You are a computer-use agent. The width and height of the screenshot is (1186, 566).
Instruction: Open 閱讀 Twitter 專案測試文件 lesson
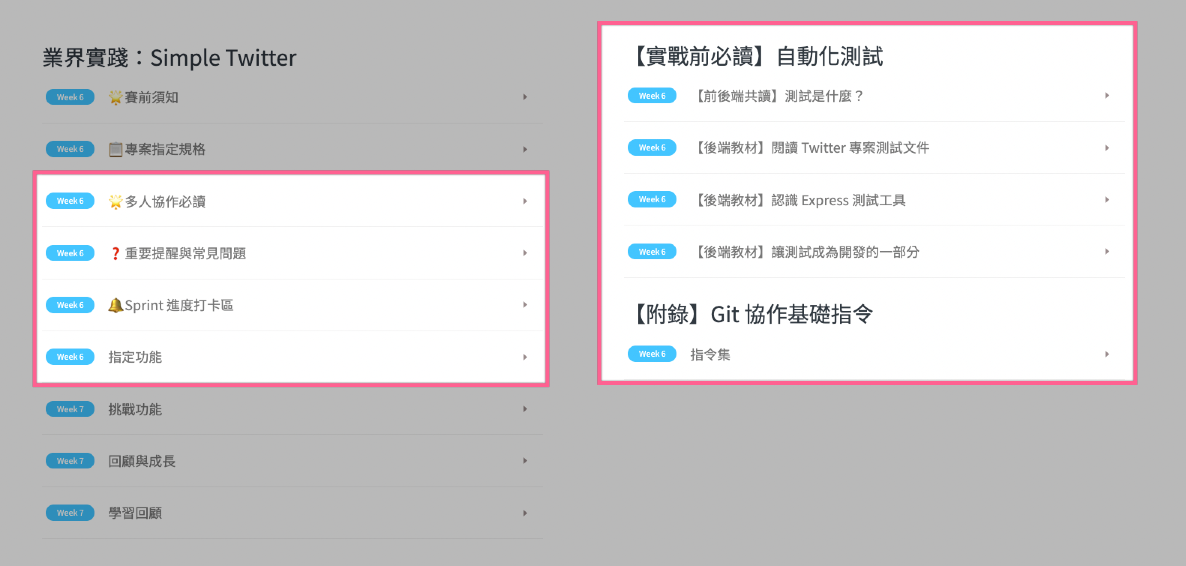(810, 148)
